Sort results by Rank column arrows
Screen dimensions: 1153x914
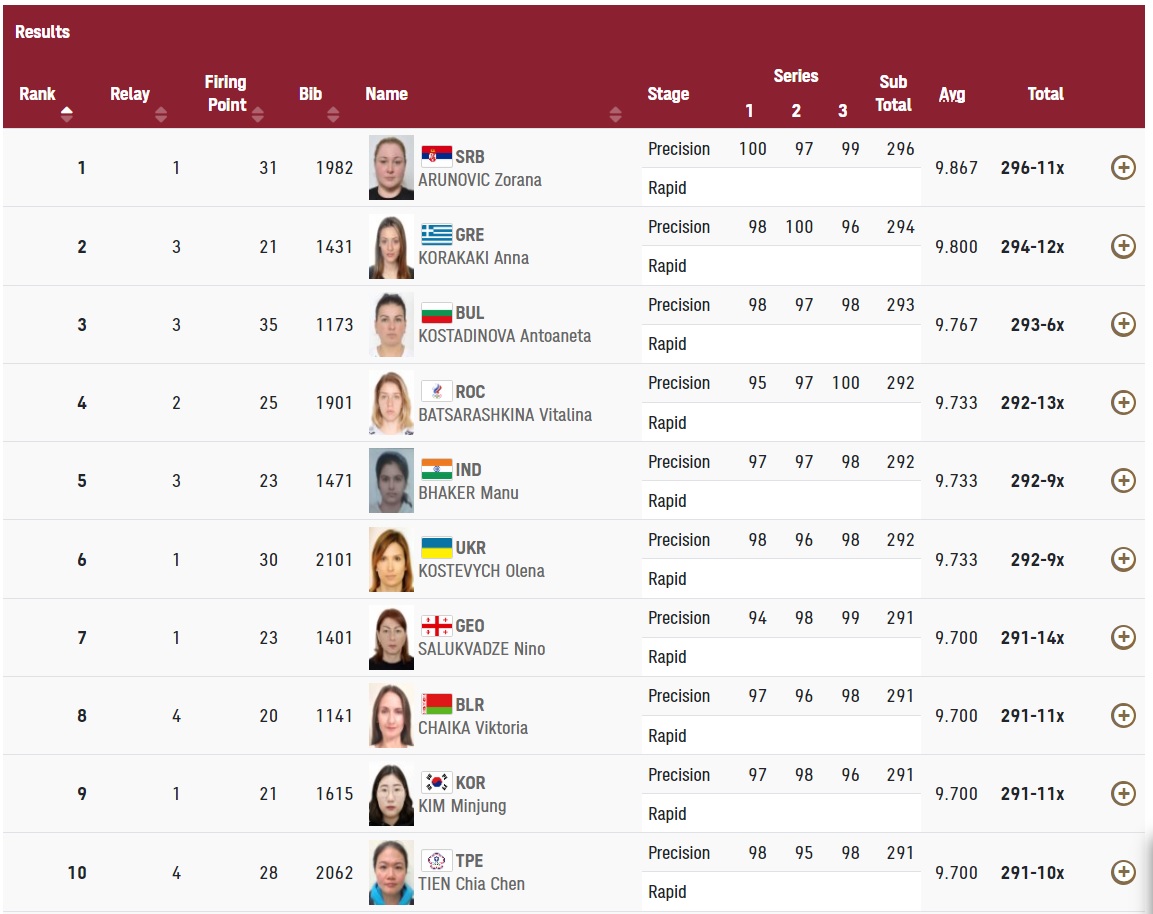coord(67,114)
